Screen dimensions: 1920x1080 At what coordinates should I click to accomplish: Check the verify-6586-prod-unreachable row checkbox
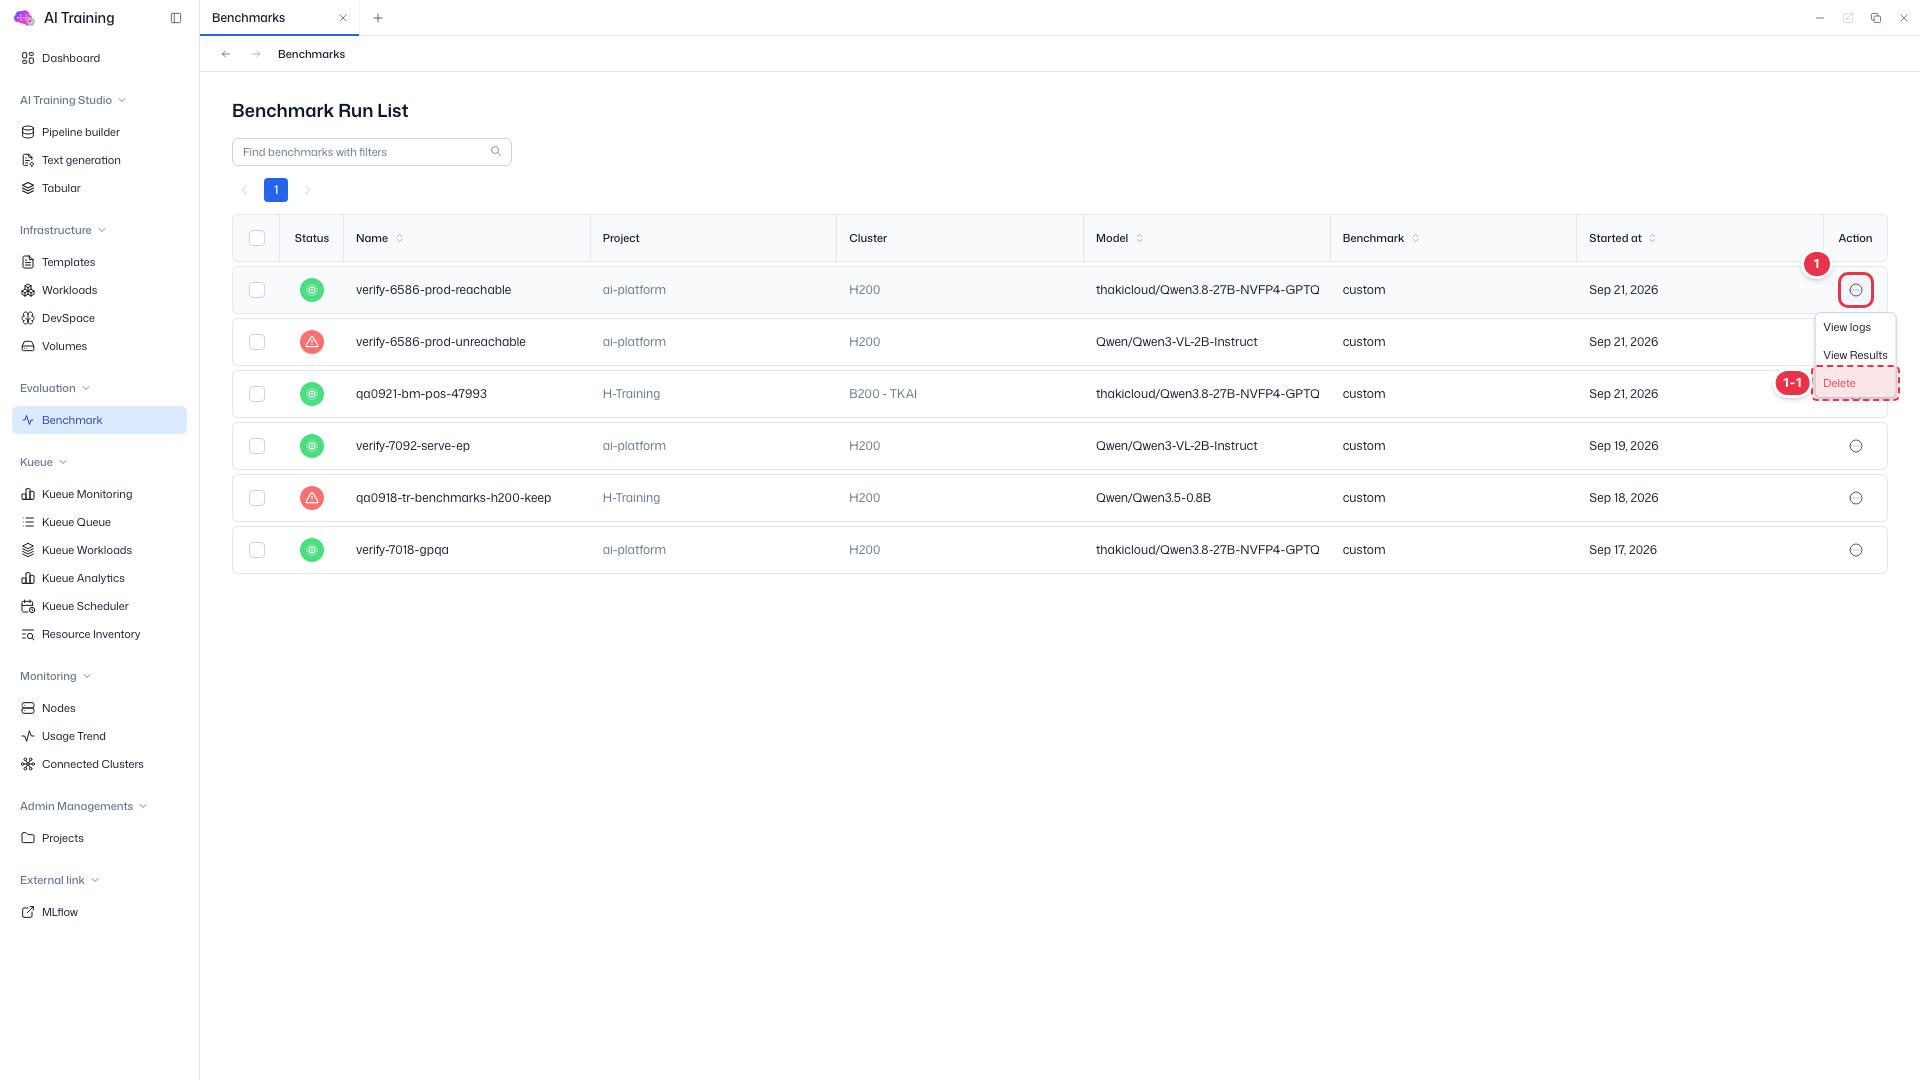click(257, 342)
